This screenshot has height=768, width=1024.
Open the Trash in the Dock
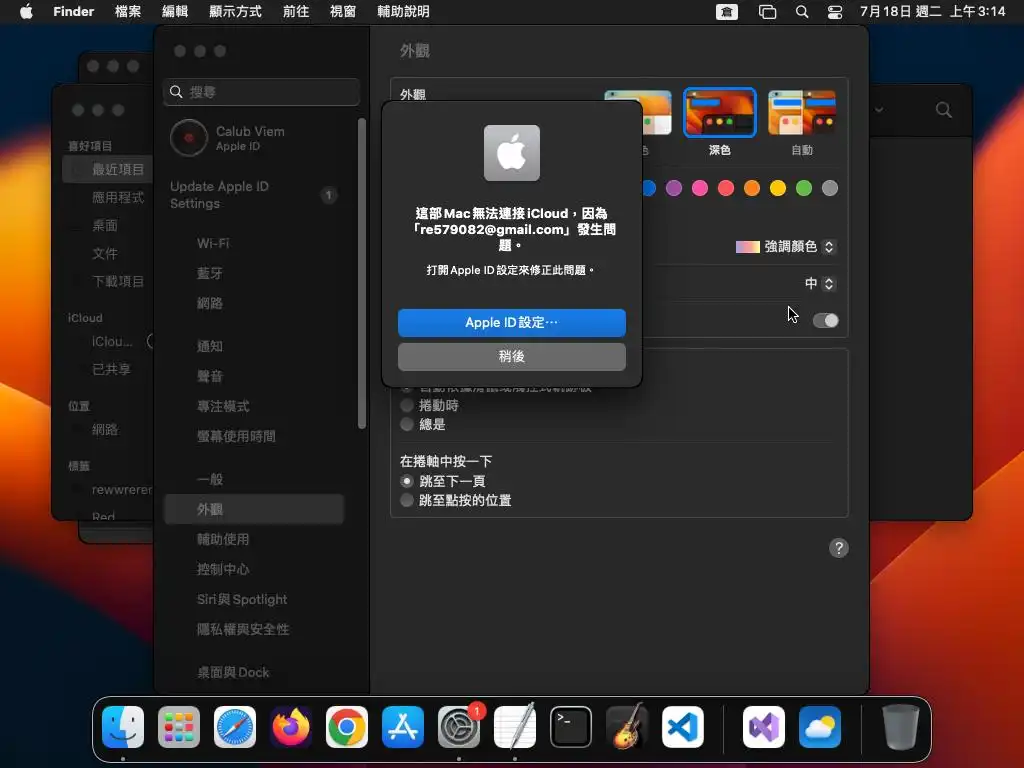[x=901, y=727]
